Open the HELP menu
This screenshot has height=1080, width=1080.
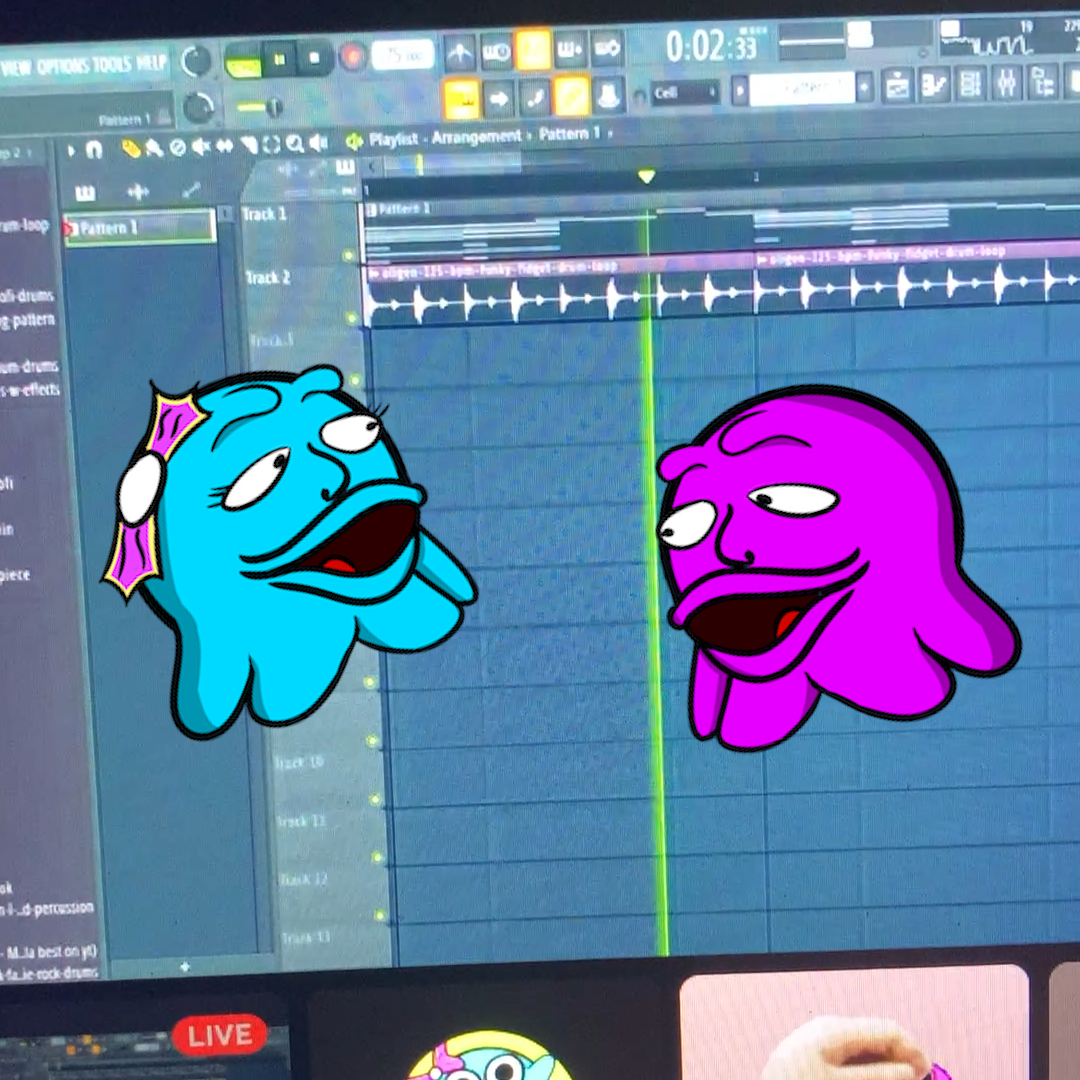tap(151, 63)
